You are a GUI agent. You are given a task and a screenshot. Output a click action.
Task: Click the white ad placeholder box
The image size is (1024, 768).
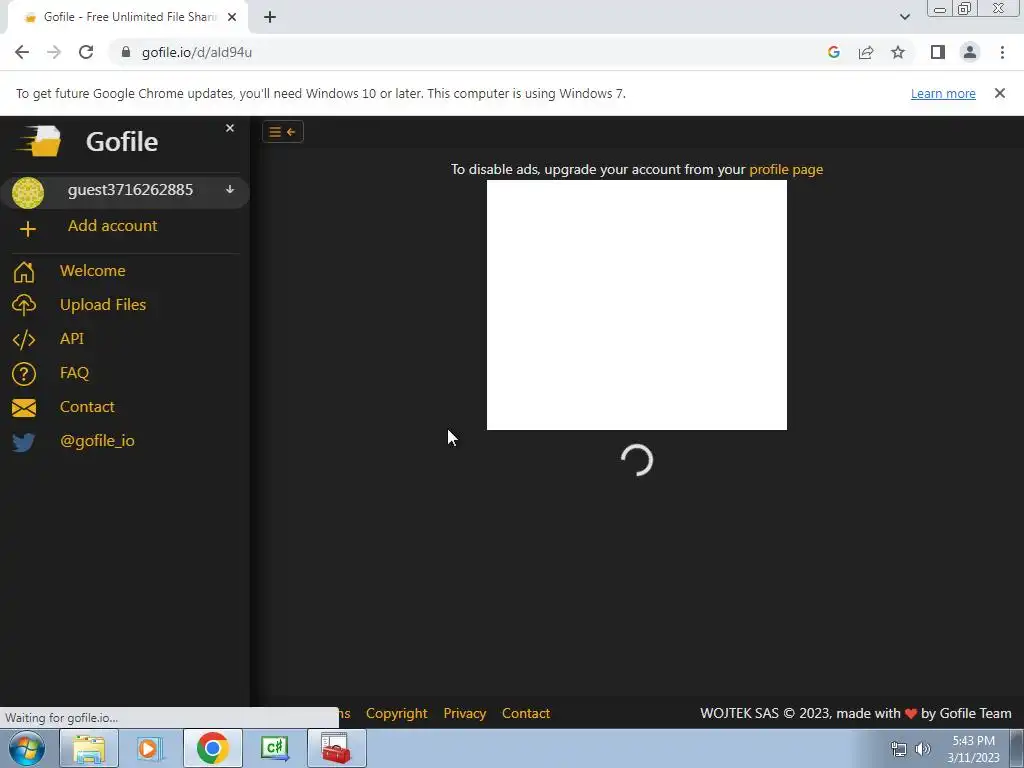[637, 305]
